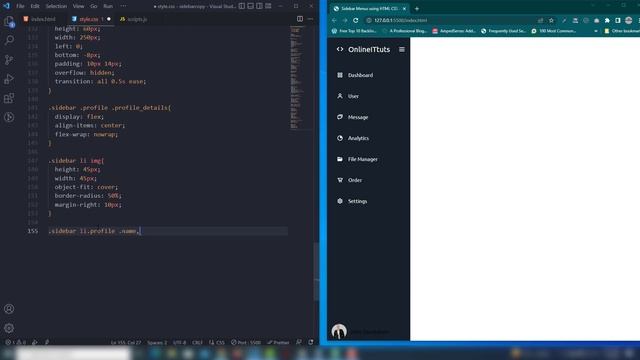Open errors and warnings in status bar
Screen dimensions: 640x360
[x=16, y=342]
